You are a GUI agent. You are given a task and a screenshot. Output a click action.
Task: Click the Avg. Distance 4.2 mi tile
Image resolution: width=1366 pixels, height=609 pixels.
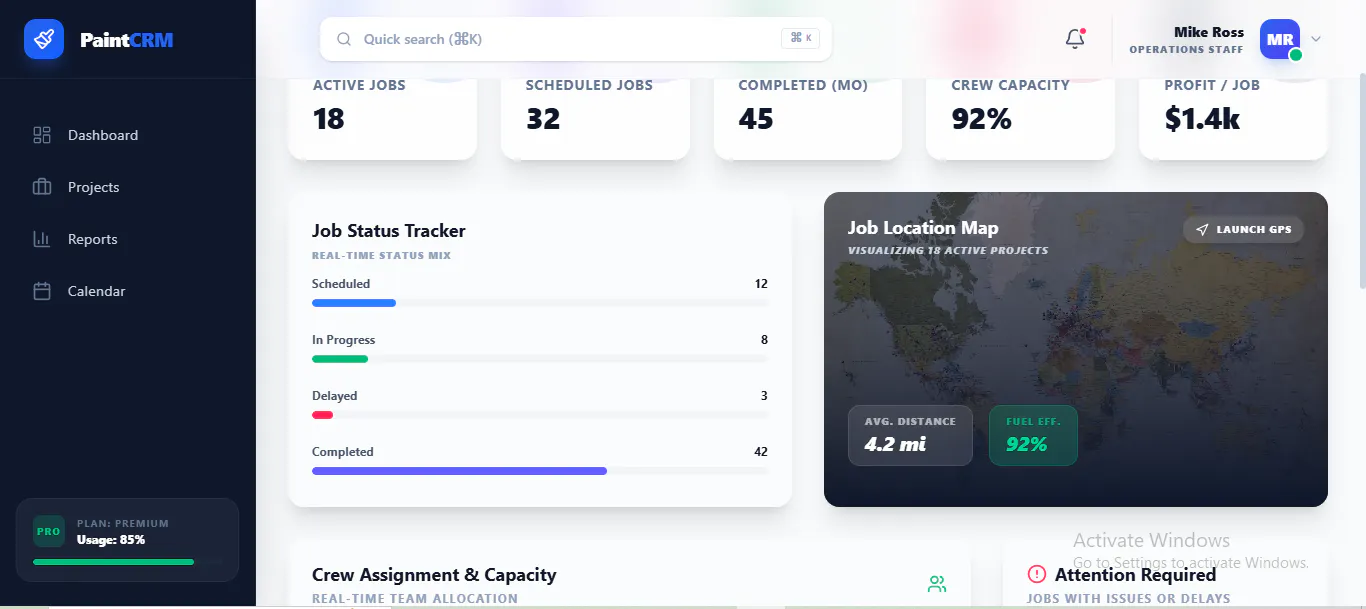910,435
